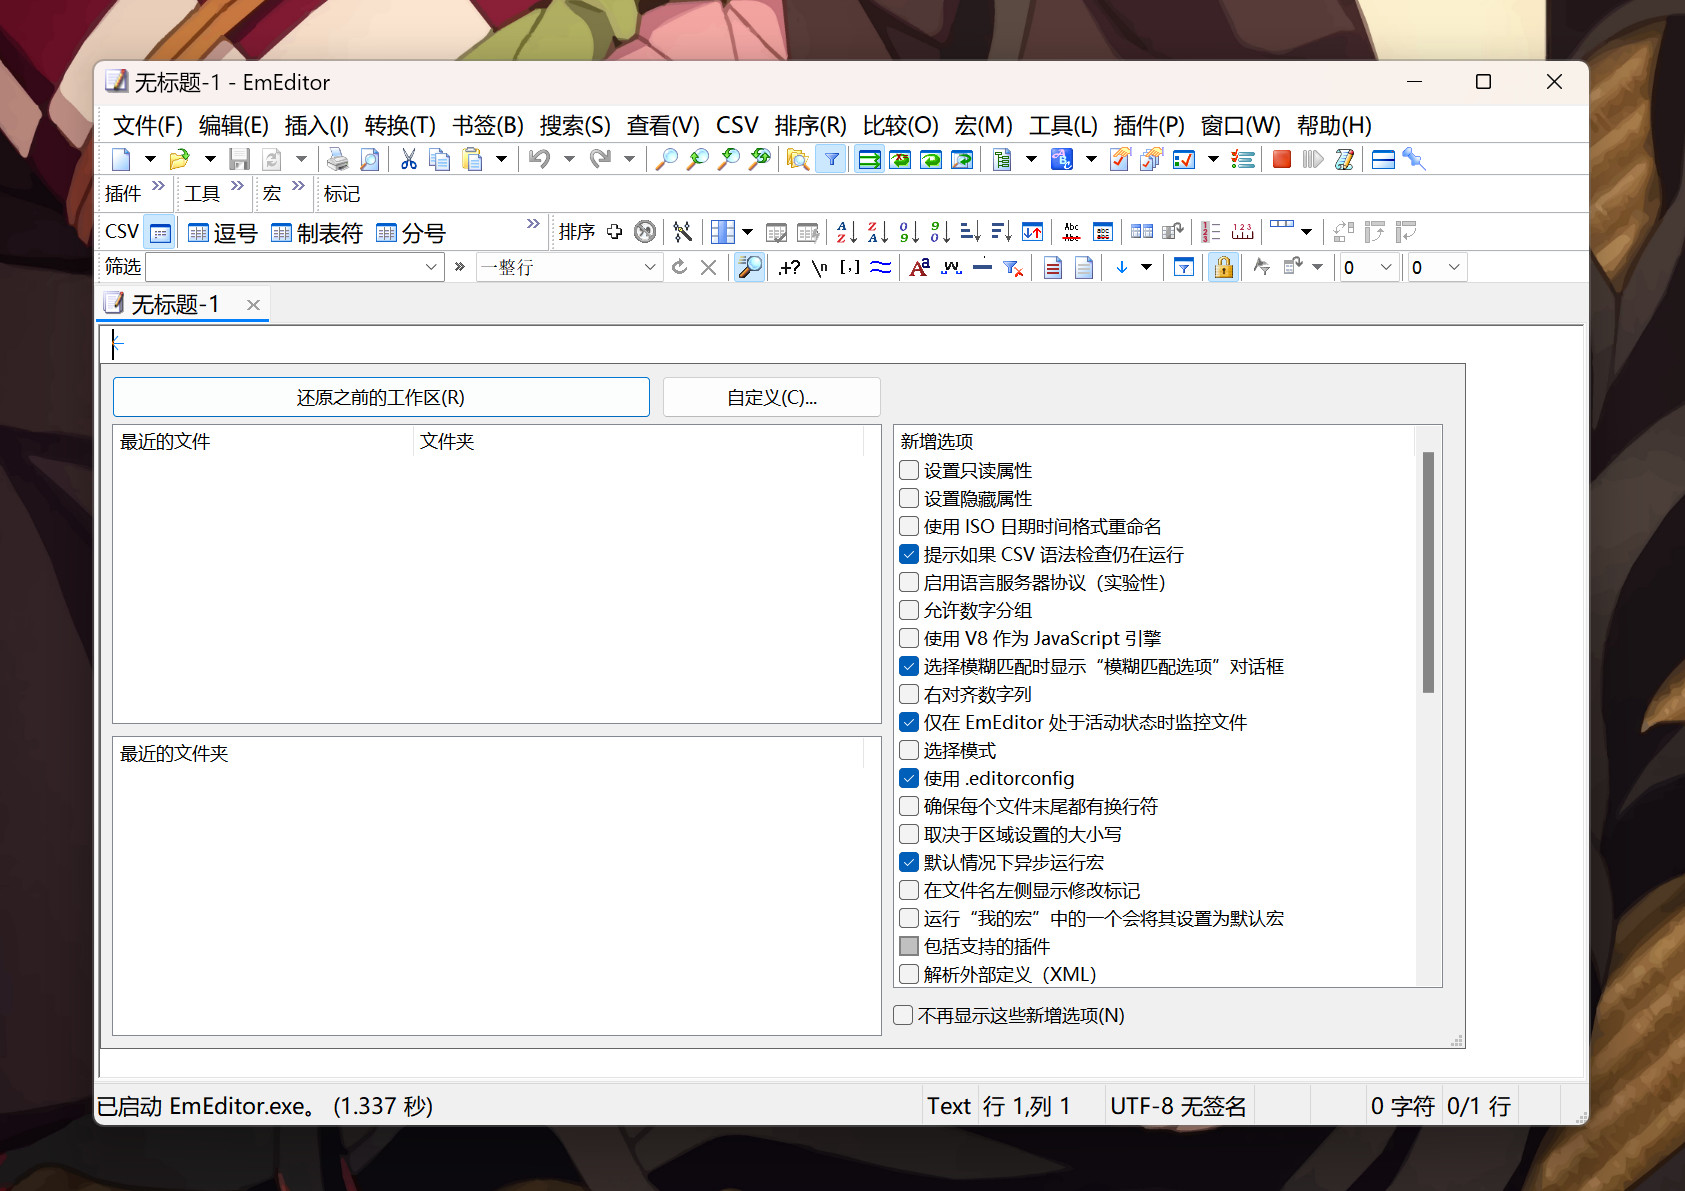Screen dimensions: 1685x1191
Task: Click the Delete duplicate lines Abc icon
Action: click(x=1072, y=233)
